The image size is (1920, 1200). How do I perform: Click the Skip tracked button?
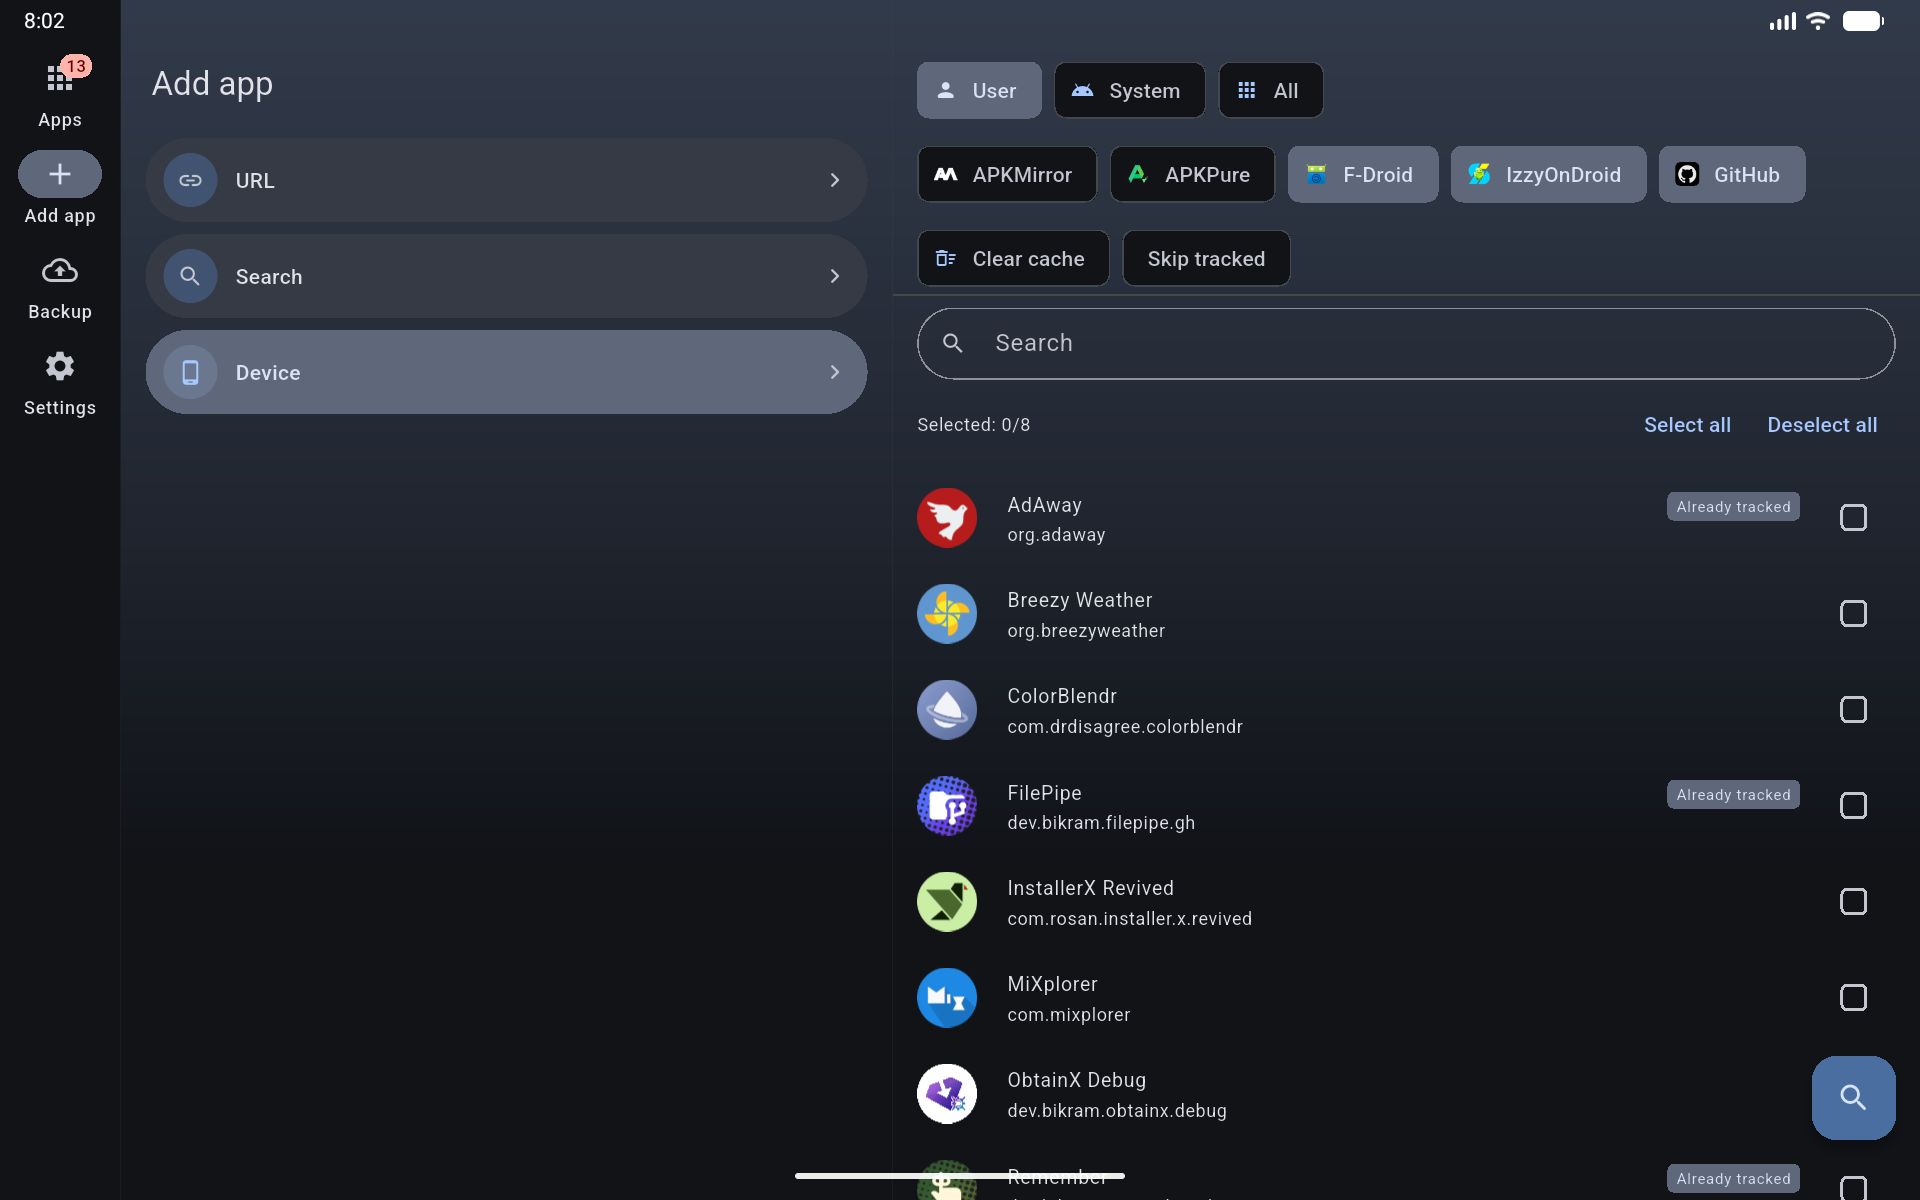(x=1206, y=258)
